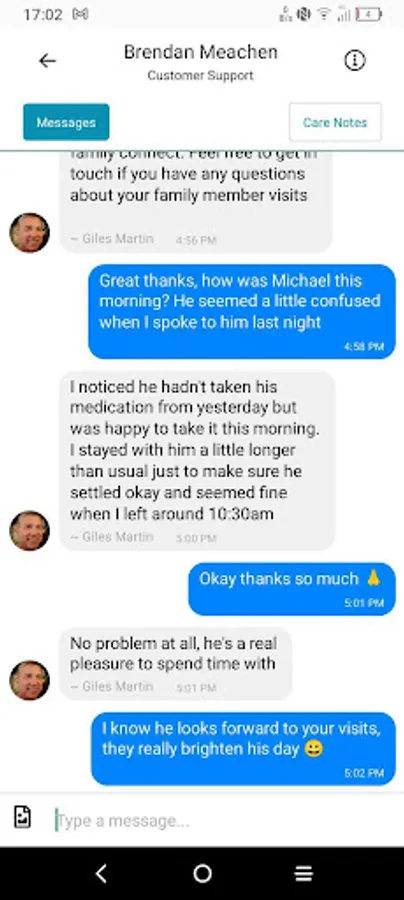Tap Giles Martin avatar beside family visits message

pyautogui.click(x=29, y=232)
